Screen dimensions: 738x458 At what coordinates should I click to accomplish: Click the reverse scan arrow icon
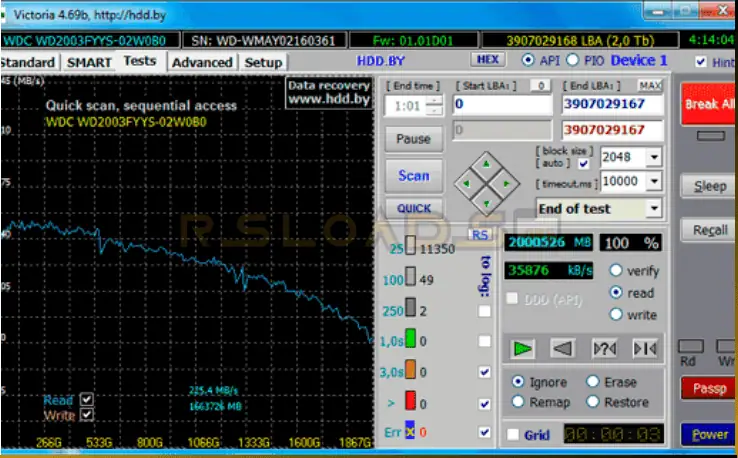563,348
